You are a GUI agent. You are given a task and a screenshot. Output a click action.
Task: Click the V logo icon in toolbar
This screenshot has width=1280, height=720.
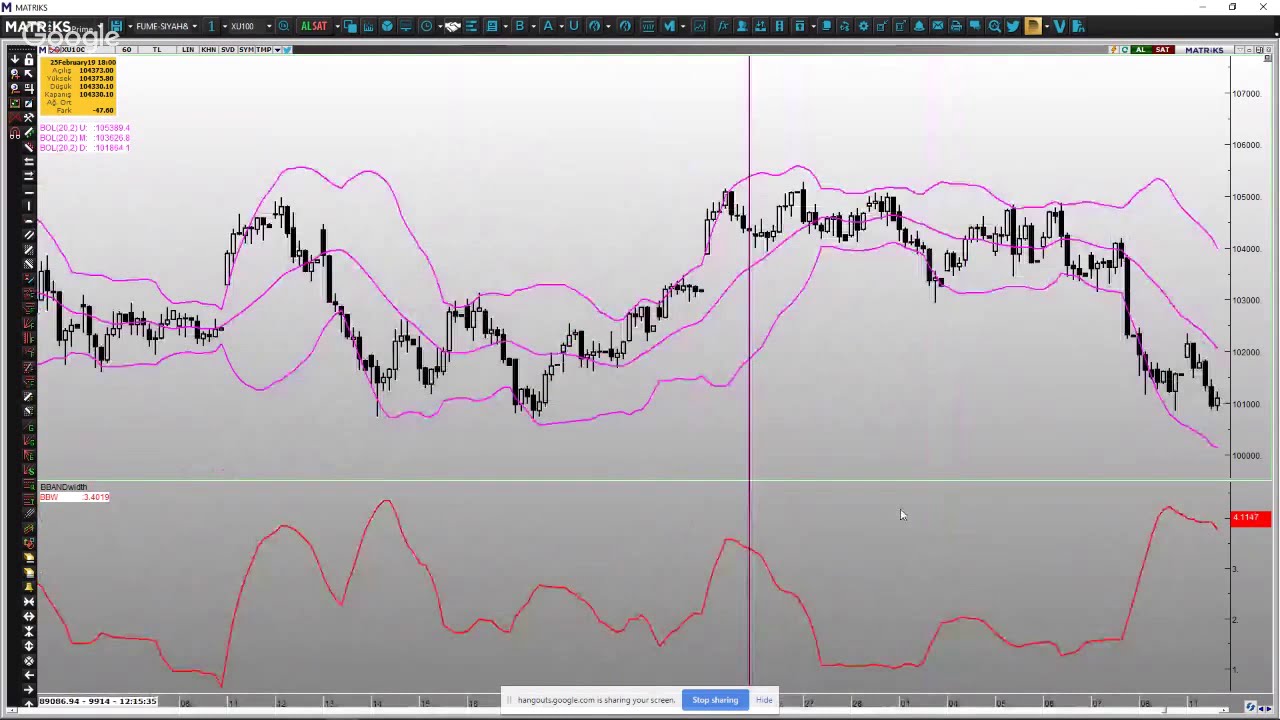pos(1060,26)
